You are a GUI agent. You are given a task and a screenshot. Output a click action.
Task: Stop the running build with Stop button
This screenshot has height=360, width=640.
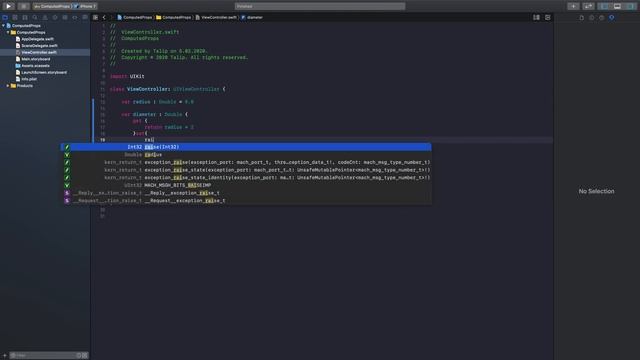(23, 6)
